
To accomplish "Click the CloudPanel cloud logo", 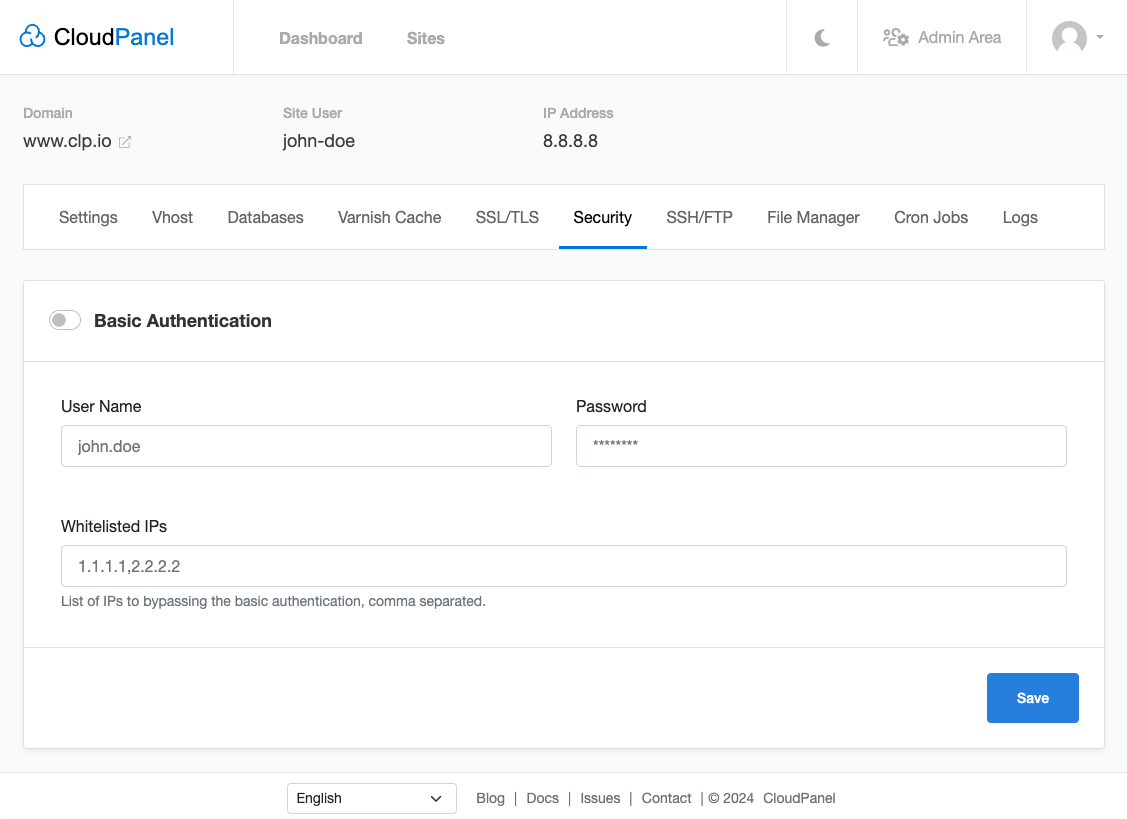I will pos(33,35).
